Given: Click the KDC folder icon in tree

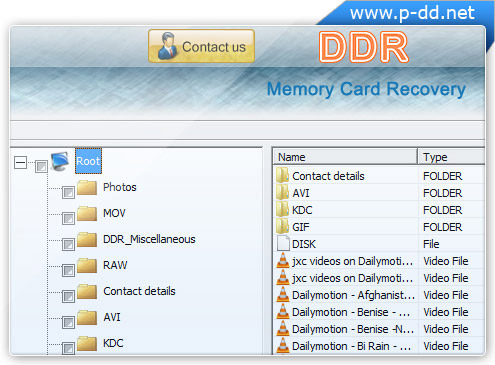Looking at the screenshot, I should (87, 343).
